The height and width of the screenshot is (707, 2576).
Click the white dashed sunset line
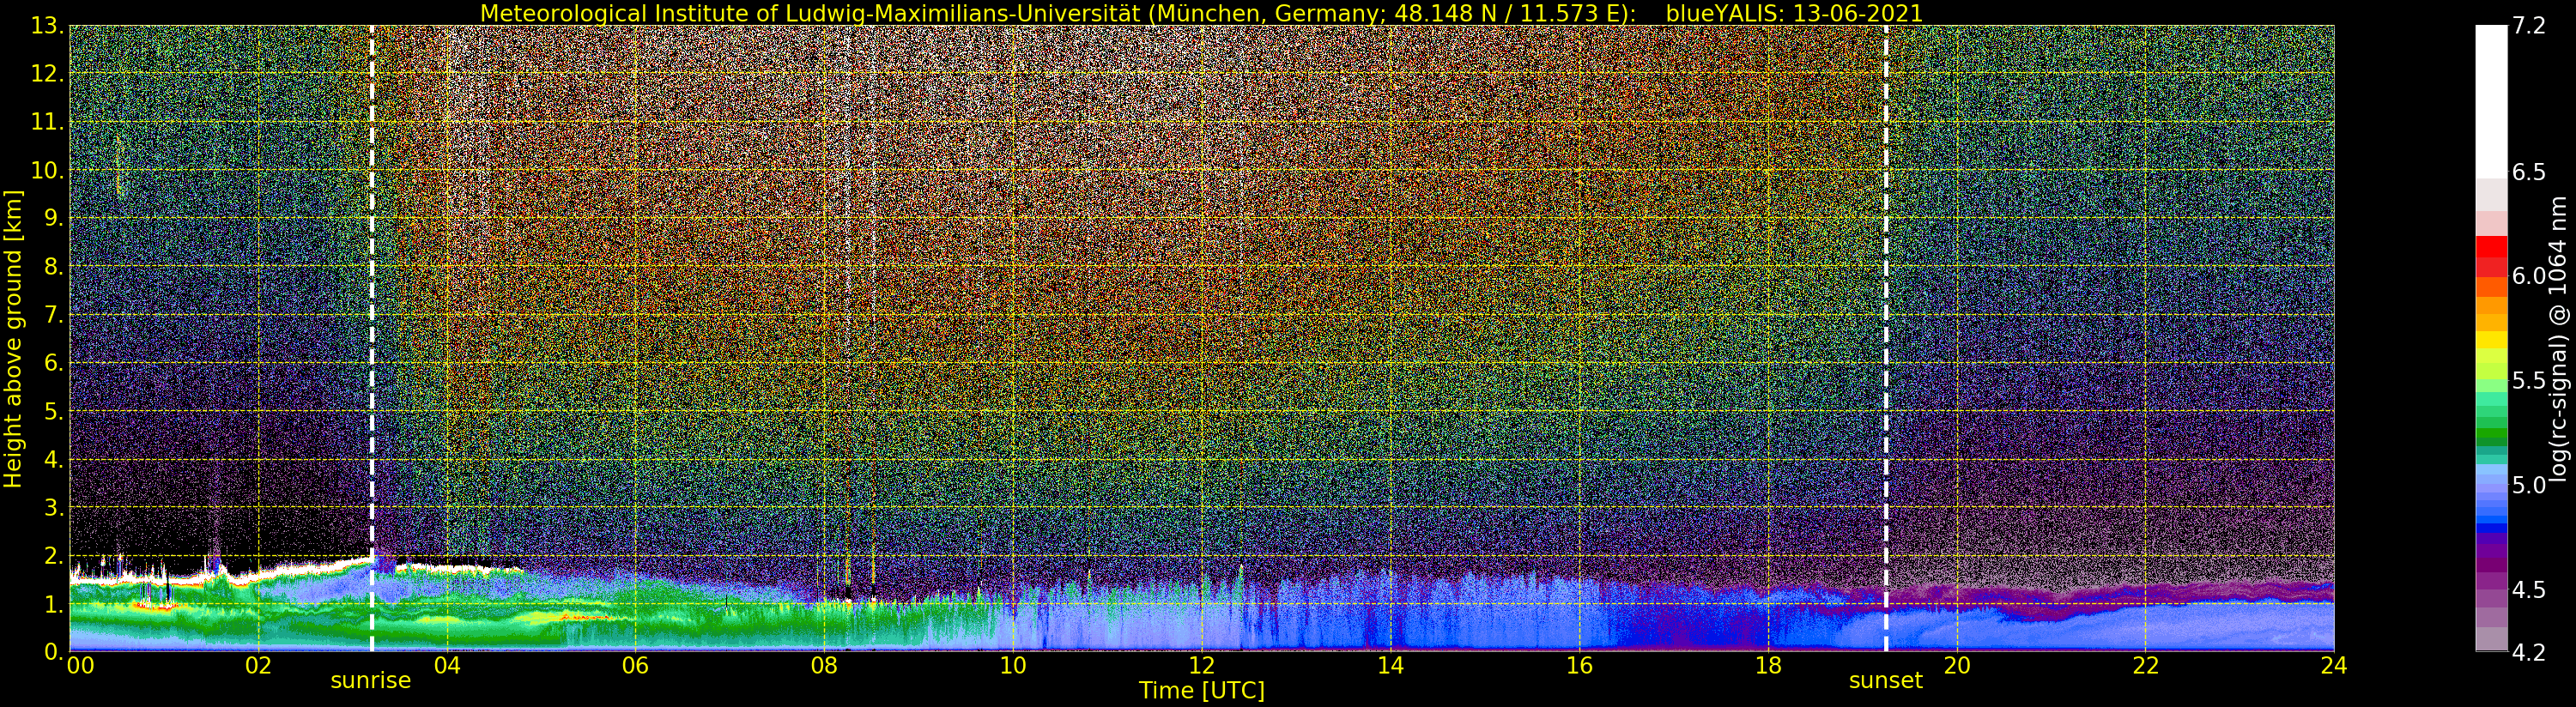click(1886, 338)
